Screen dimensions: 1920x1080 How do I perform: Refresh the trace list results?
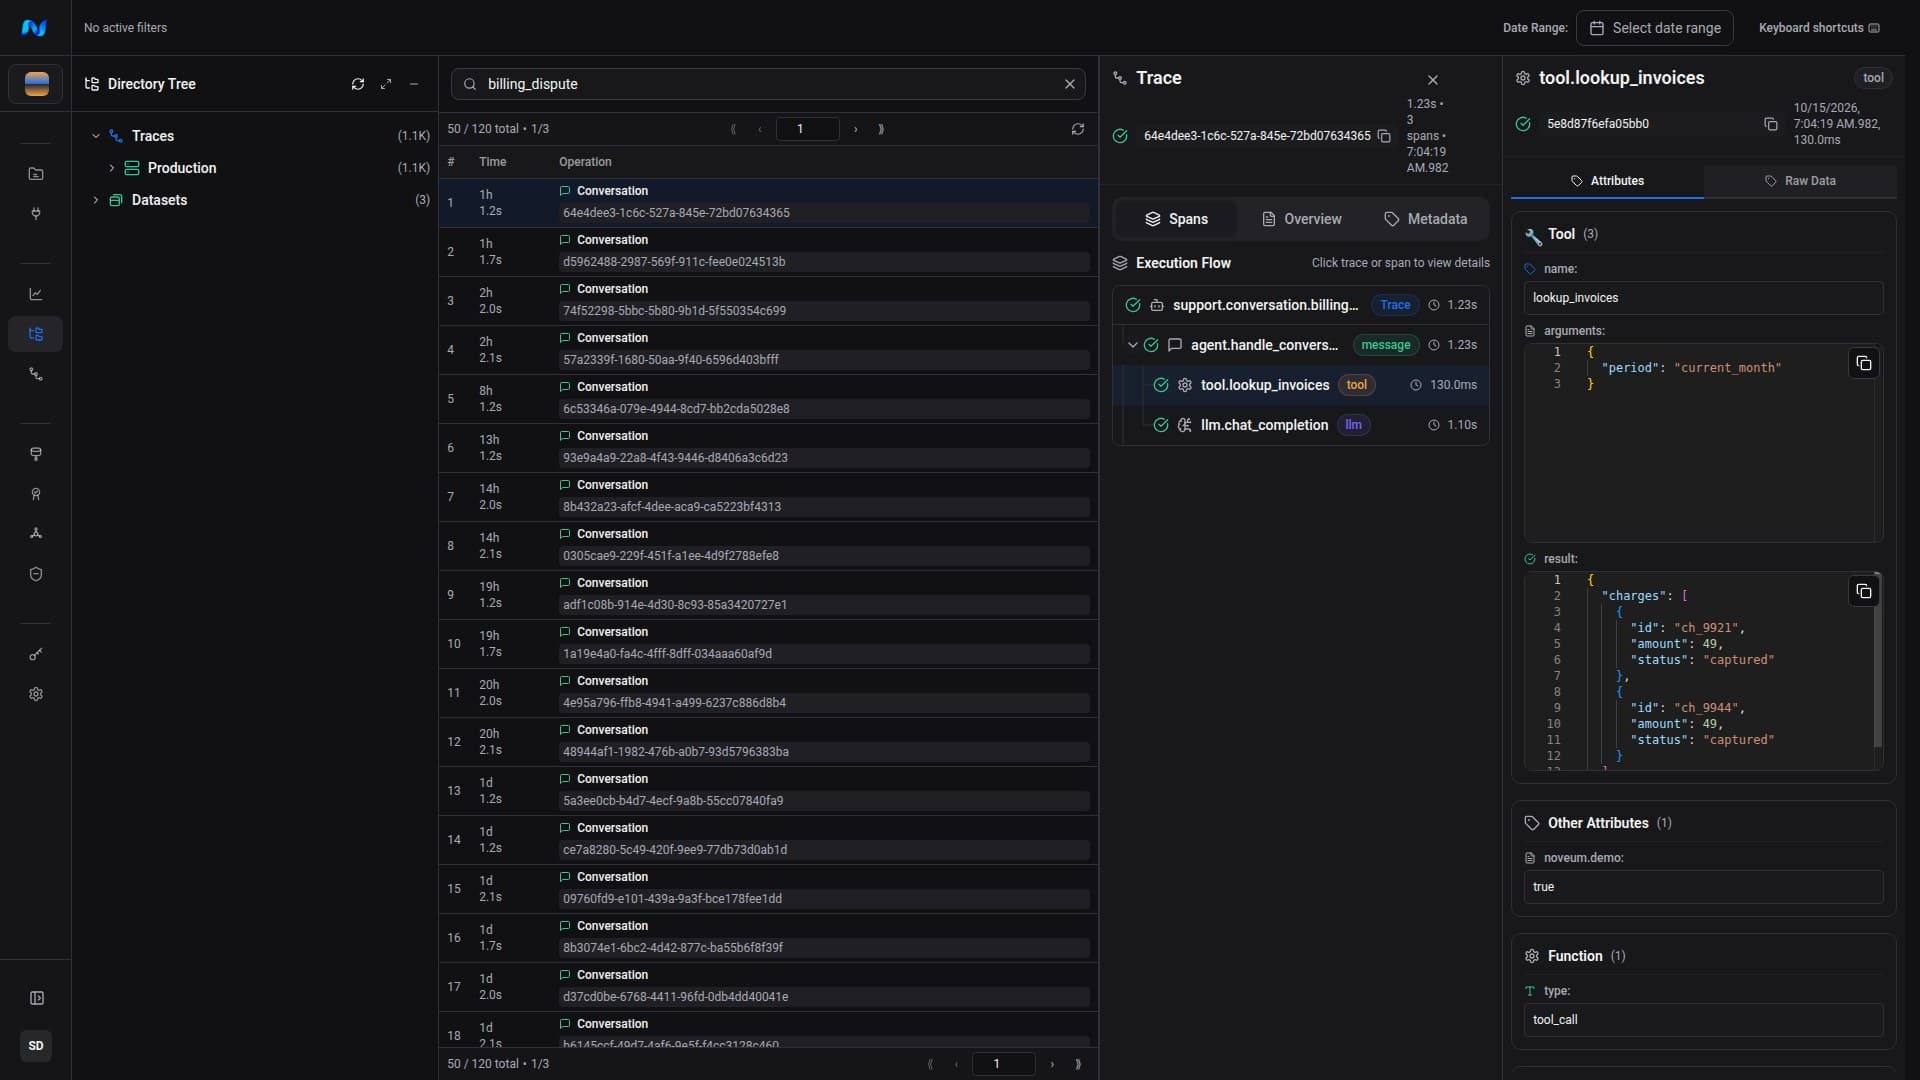pos(1078,129)
